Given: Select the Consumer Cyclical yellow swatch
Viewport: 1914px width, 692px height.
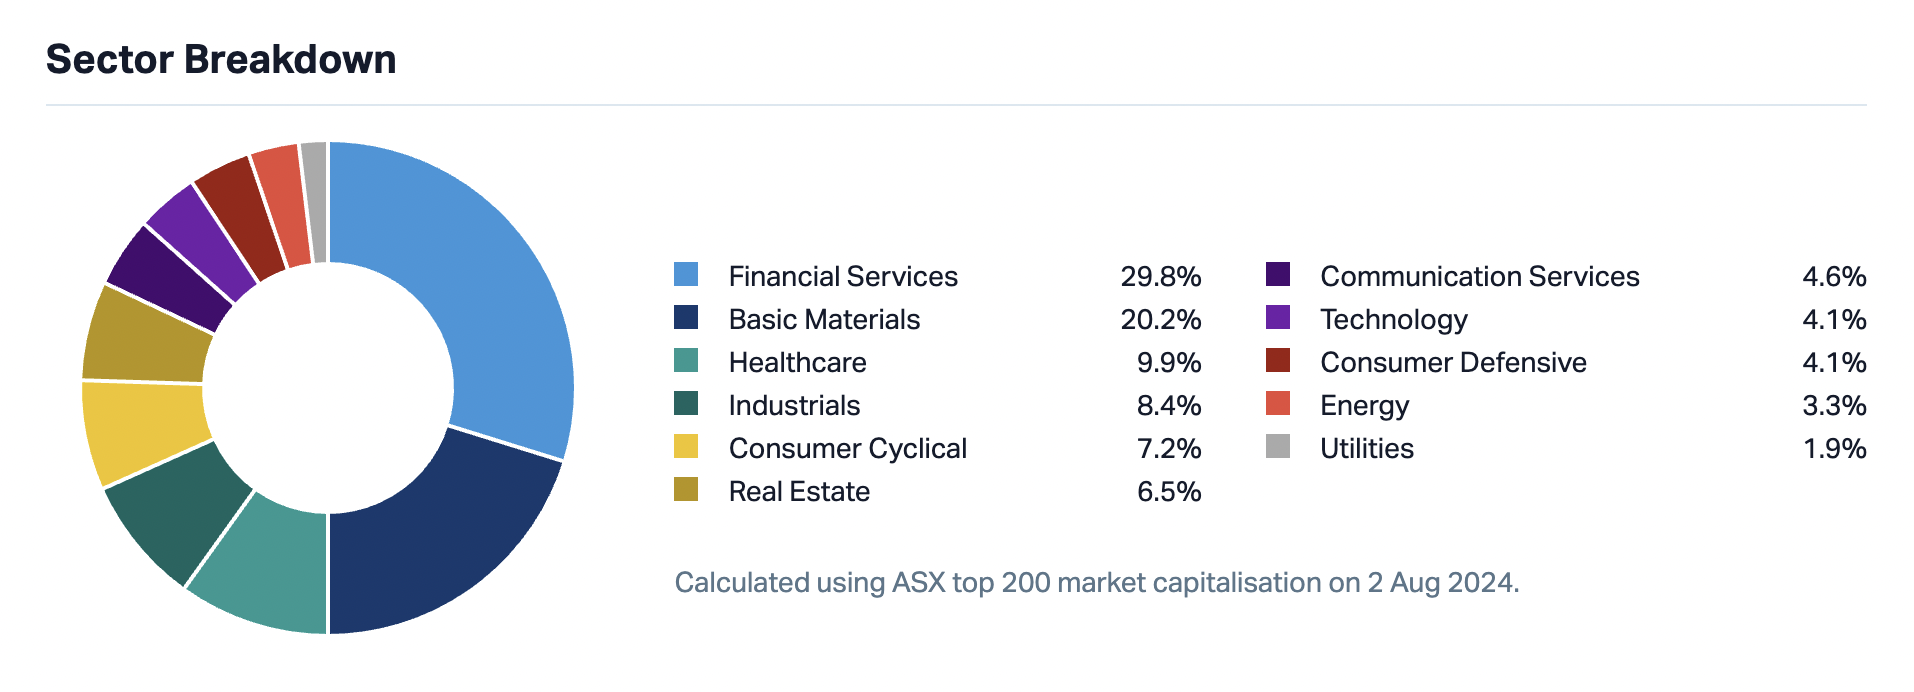Looking at the screenshot, I should [x=686, y=447].
